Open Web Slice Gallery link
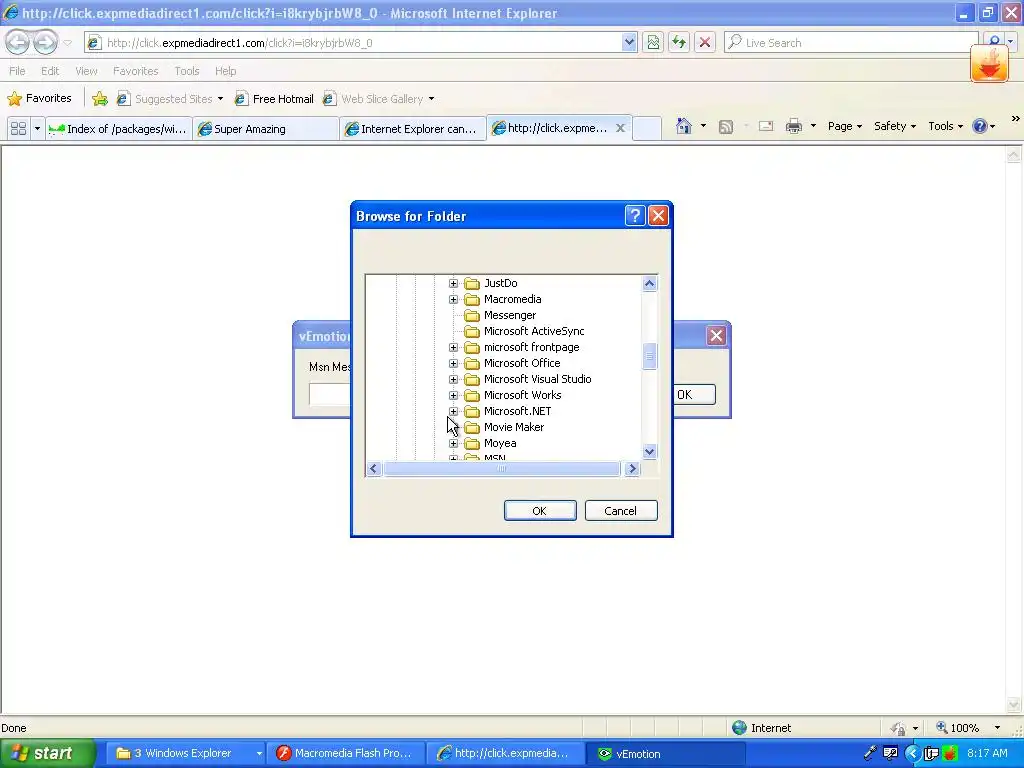Image resolution: width=1024 pixels, height=768 pixels. coord(379,99)
